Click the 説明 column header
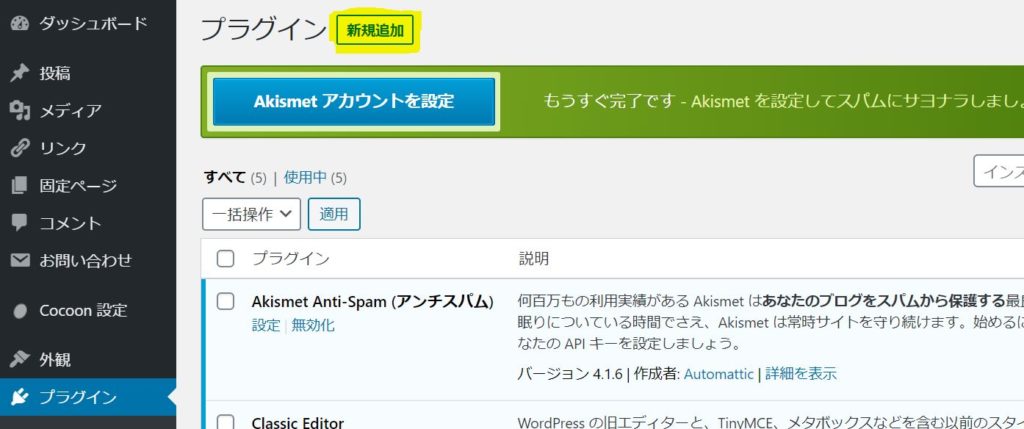 click(x=534, y=259)
